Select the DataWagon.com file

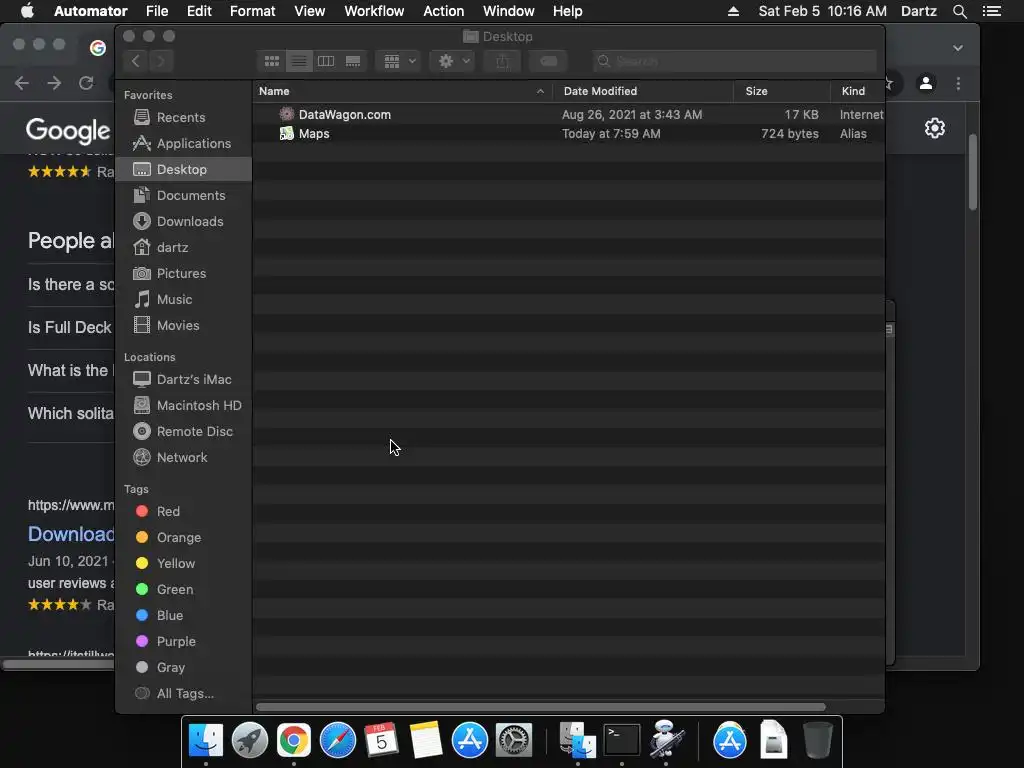point(568,114)
